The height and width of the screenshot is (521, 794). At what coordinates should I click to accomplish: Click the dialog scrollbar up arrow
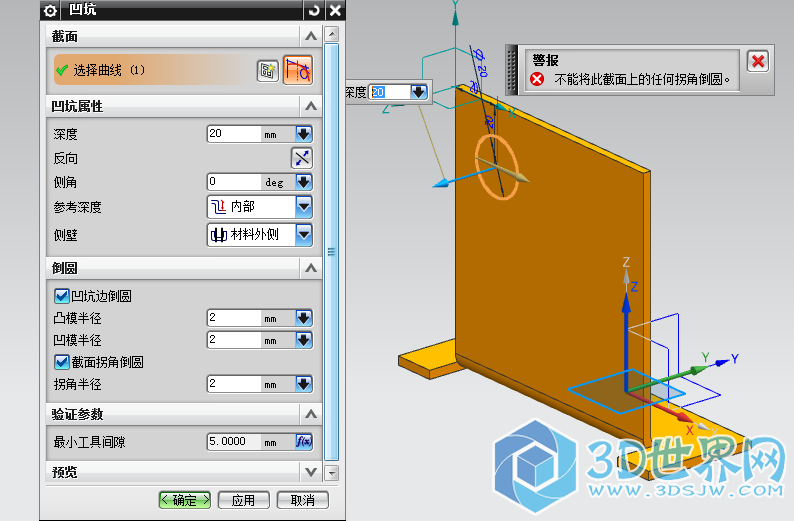[x=332, y=34]
